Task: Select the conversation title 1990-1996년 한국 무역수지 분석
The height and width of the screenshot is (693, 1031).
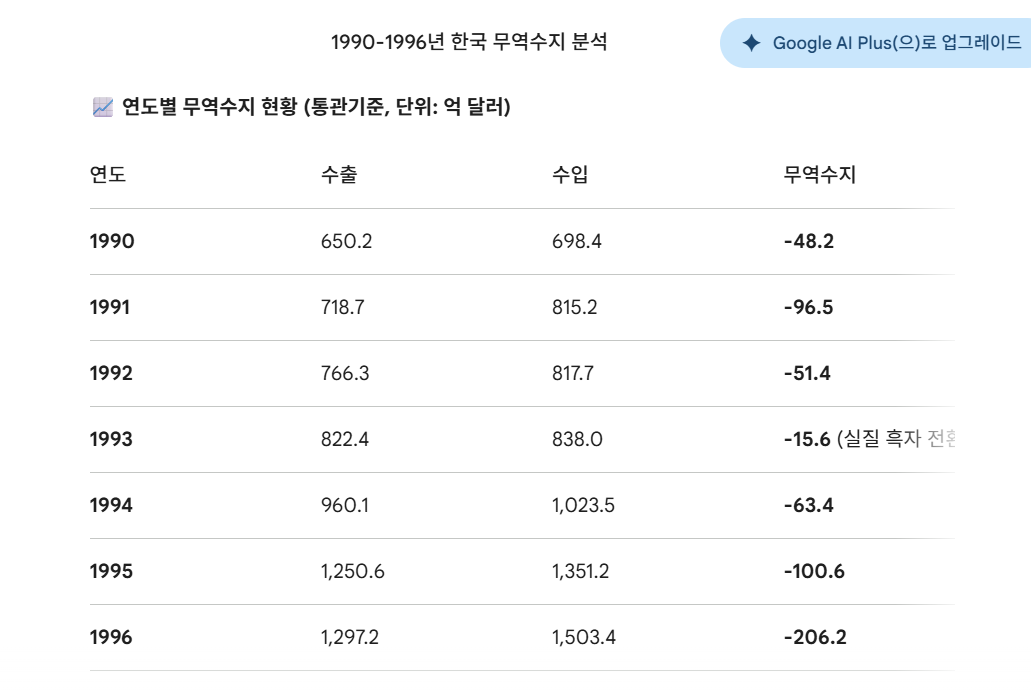Action: tap(468, 42)
